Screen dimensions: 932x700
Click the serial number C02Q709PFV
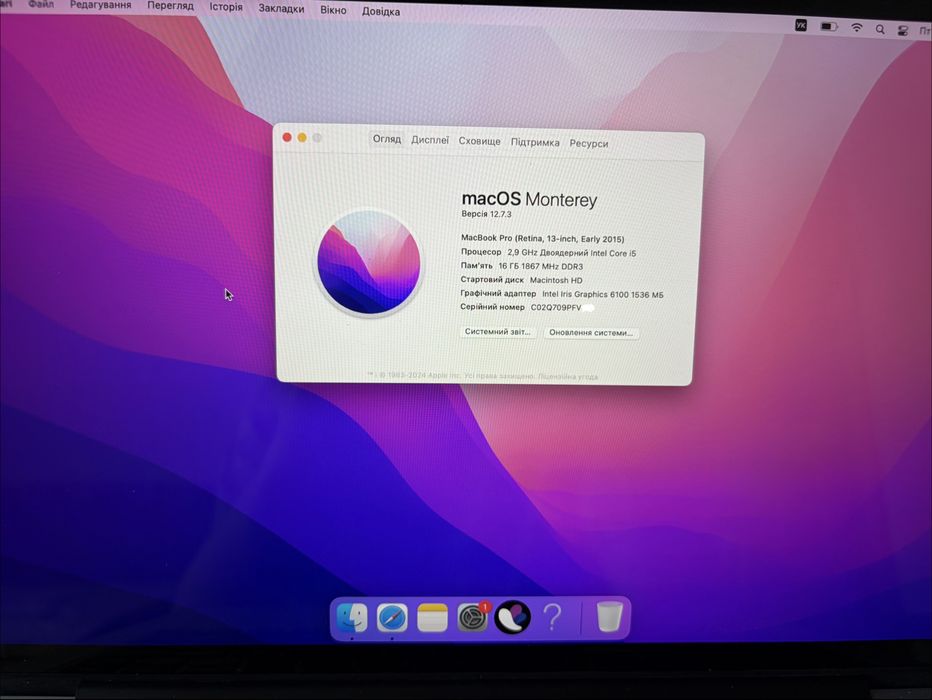click(x=556, y=308)
